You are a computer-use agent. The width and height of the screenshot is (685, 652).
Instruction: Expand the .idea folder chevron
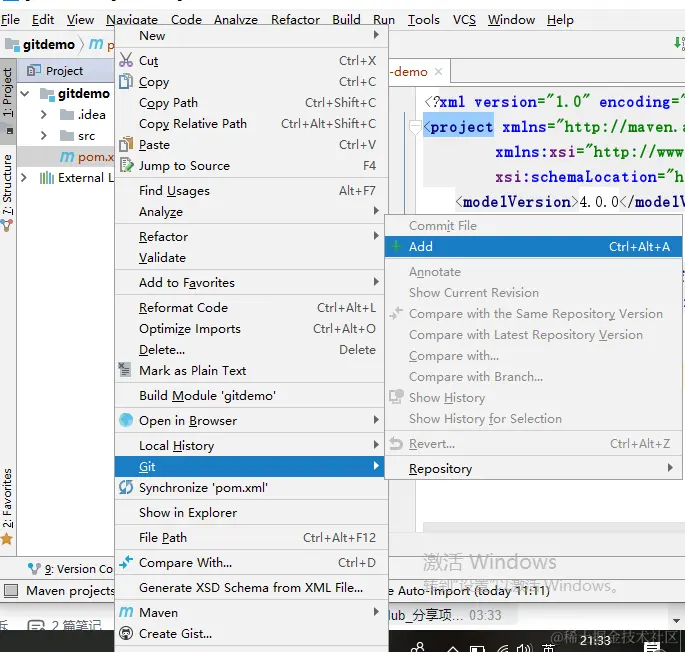[43, 114]
